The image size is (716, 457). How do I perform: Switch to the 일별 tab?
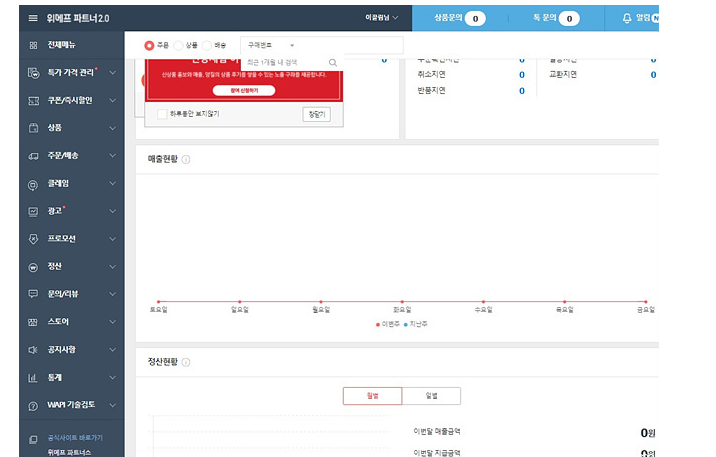click(x=432, y=396)
